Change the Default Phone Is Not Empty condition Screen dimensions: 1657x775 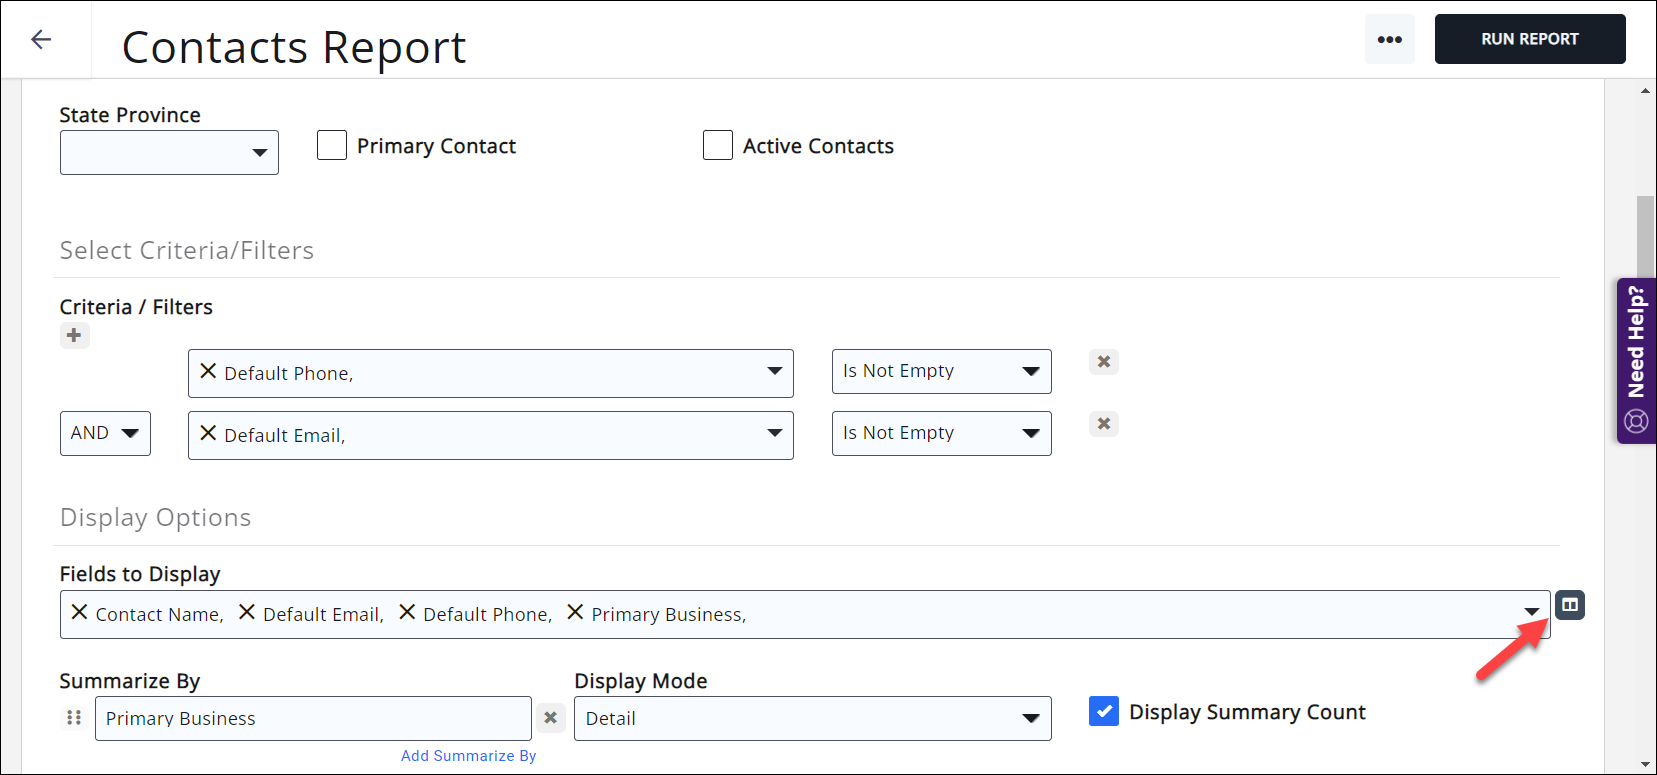tap(941, 371)
